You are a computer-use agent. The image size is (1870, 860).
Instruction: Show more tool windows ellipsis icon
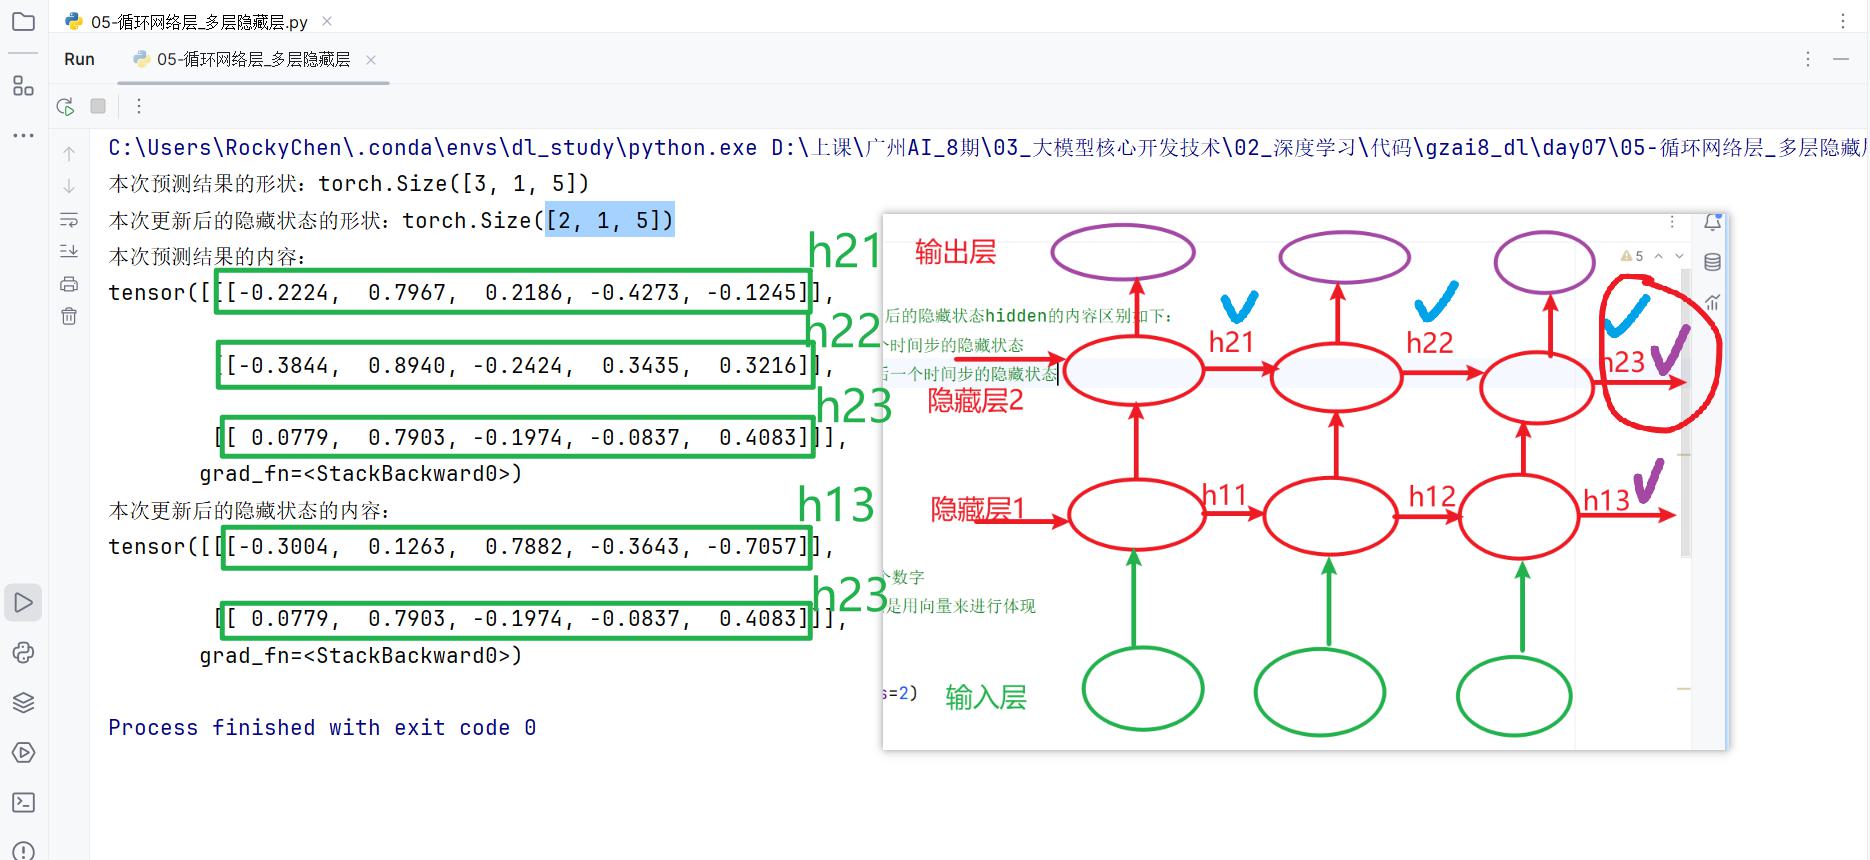tap(23, 135)
